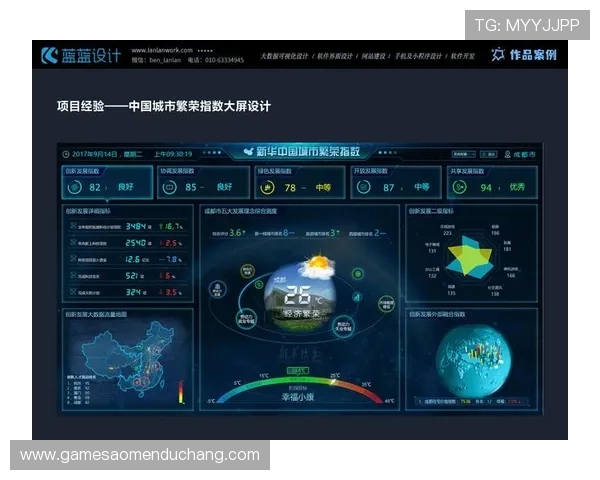
Task: Click the 幸福小康 label under the gauge
Action: coord(298,397)
